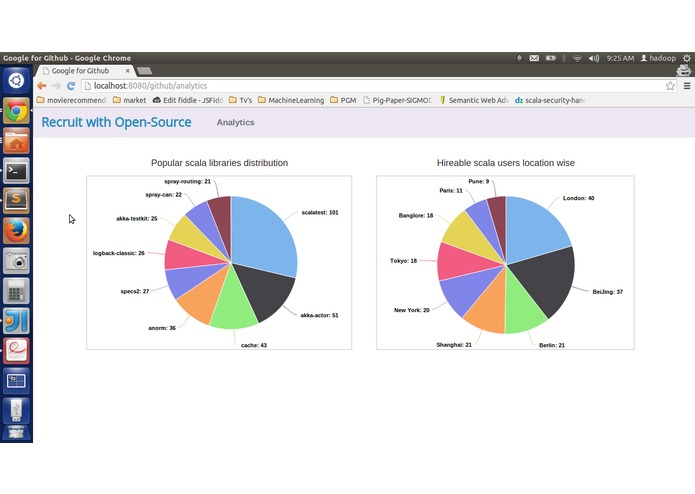Click the 'Pune: 9' label
Viewport: 695px width, 494px height.
(479, 182)
